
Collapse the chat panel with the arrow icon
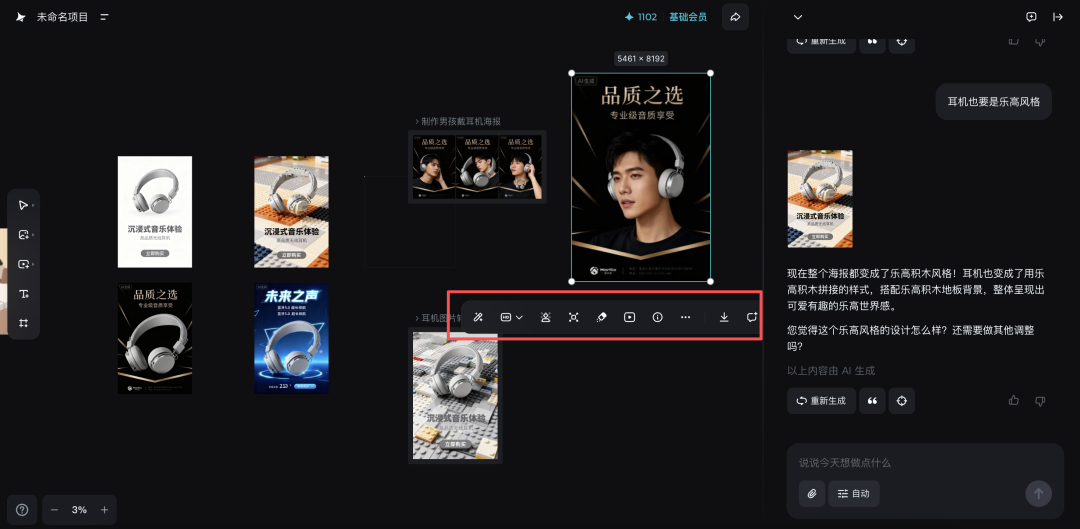pyautogui.click(x=1058, y=17)
